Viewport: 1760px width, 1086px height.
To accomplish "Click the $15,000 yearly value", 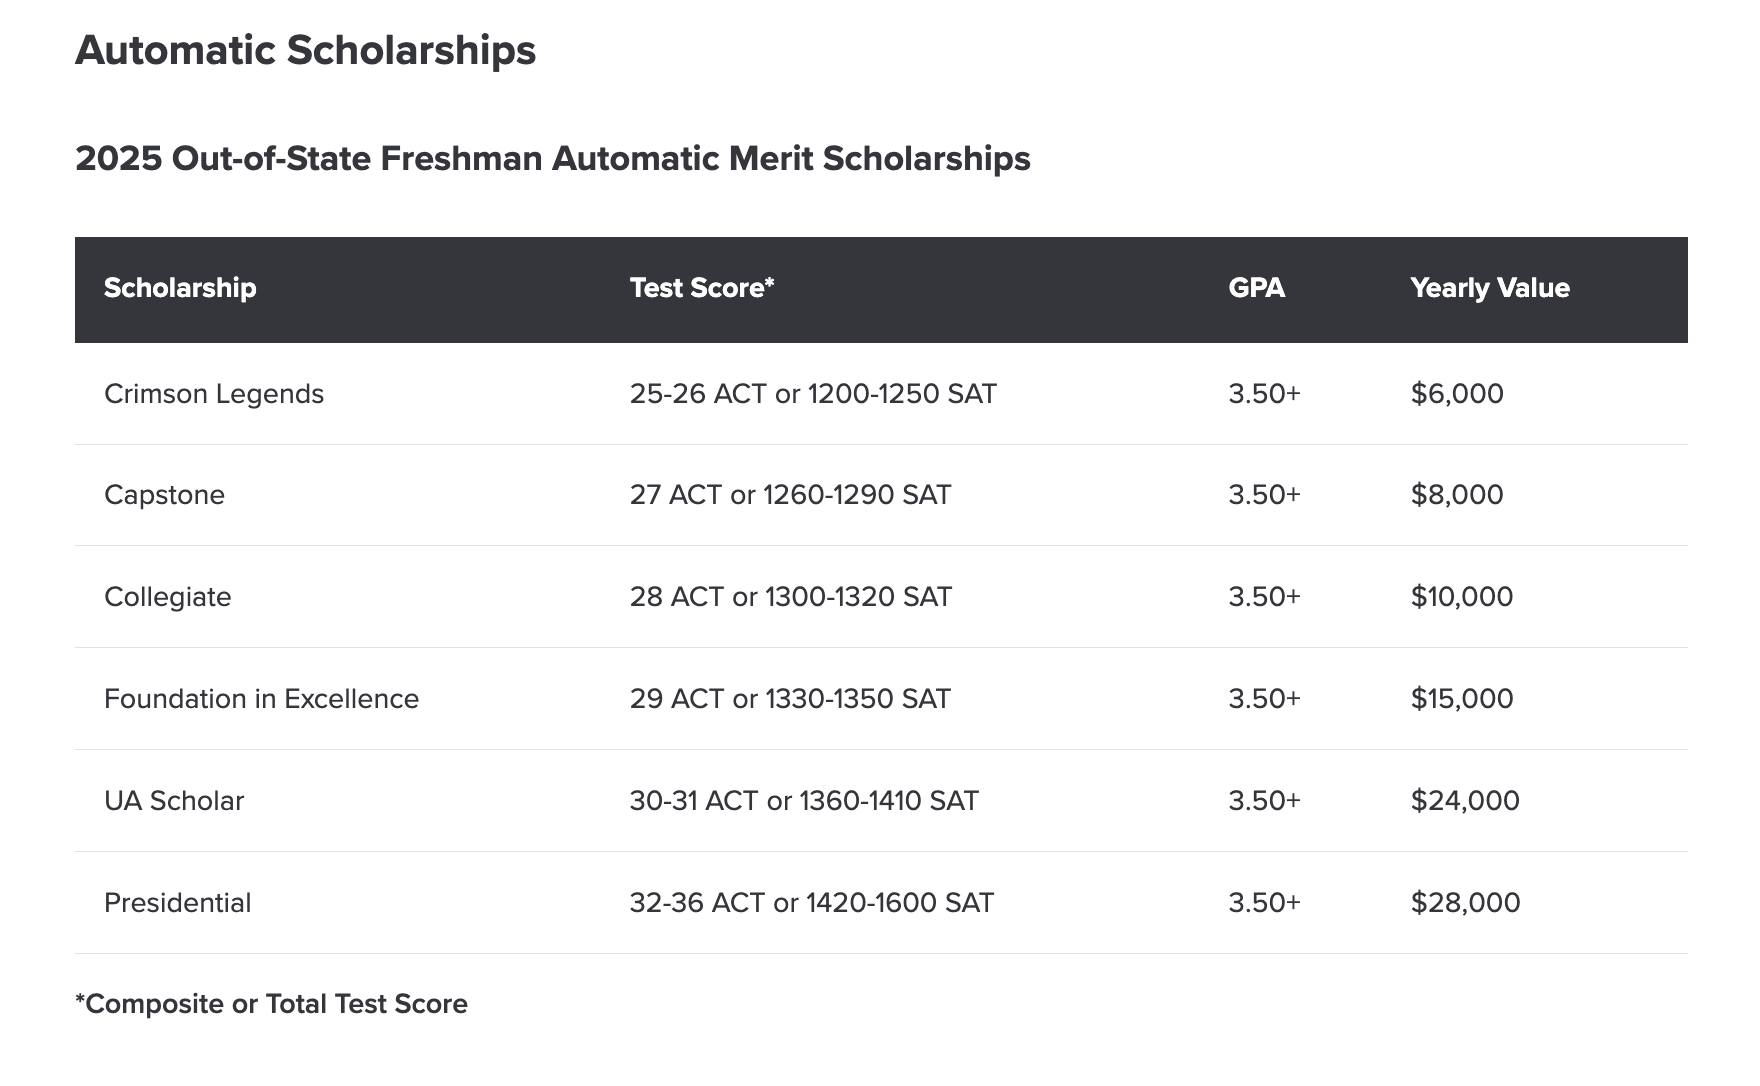I will [1462, 699].
